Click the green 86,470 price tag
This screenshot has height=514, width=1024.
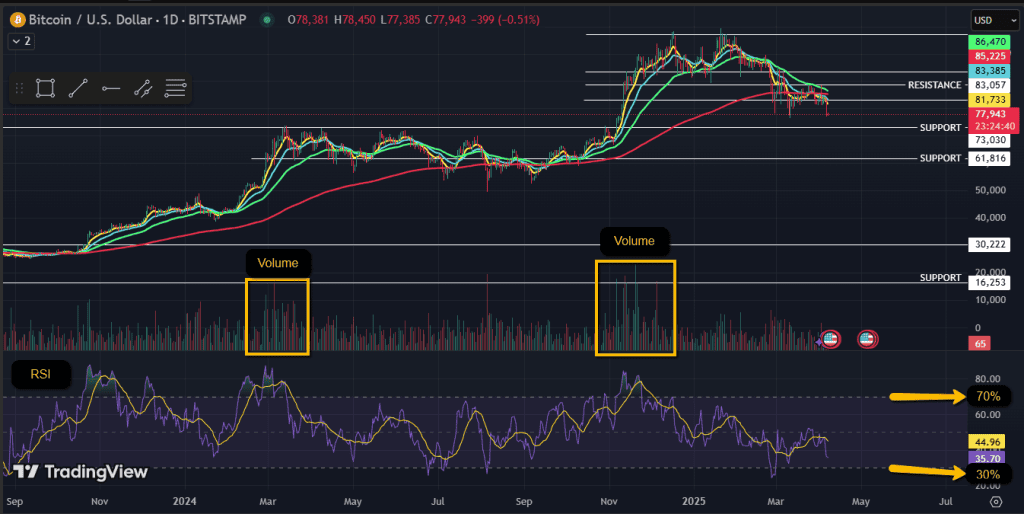tap(989, 42)
